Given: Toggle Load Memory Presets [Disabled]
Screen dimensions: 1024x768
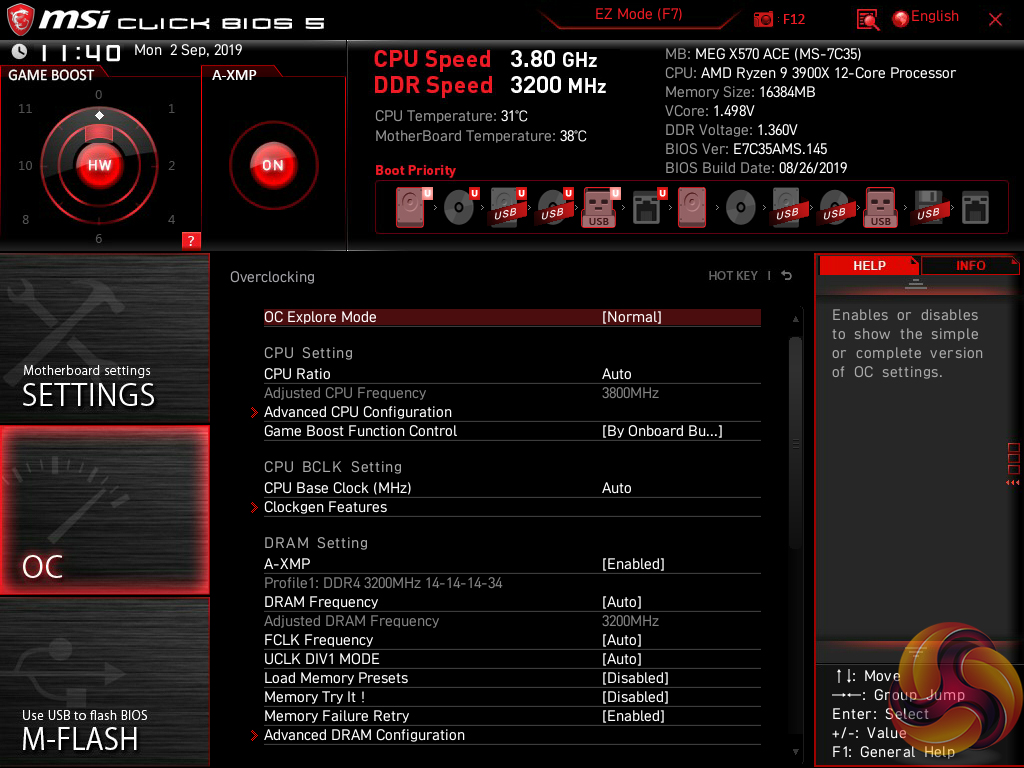Looking at the screenshot, I should point(512,678).
